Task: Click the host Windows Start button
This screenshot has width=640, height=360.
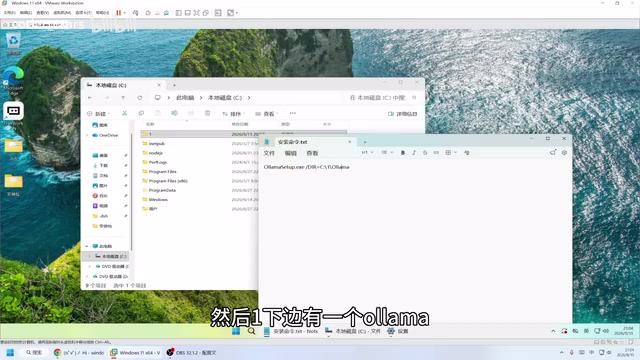Action: click(10, 352)
